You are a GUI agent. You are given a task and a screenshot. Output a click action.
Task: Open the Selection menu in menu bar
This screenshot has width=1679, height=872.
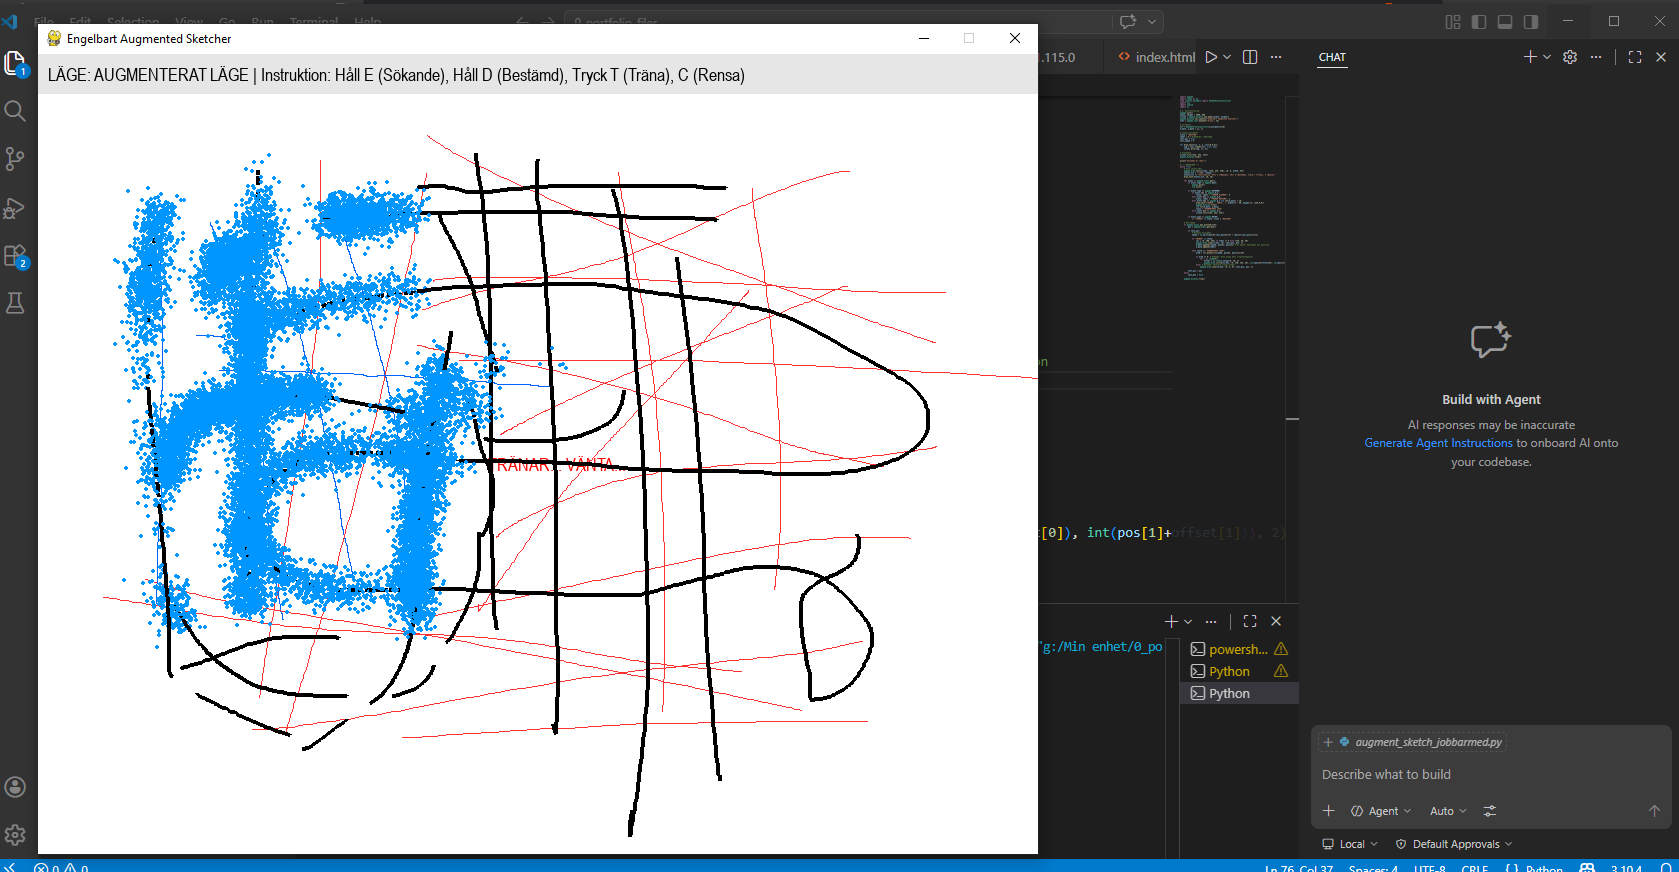[132, 21]
